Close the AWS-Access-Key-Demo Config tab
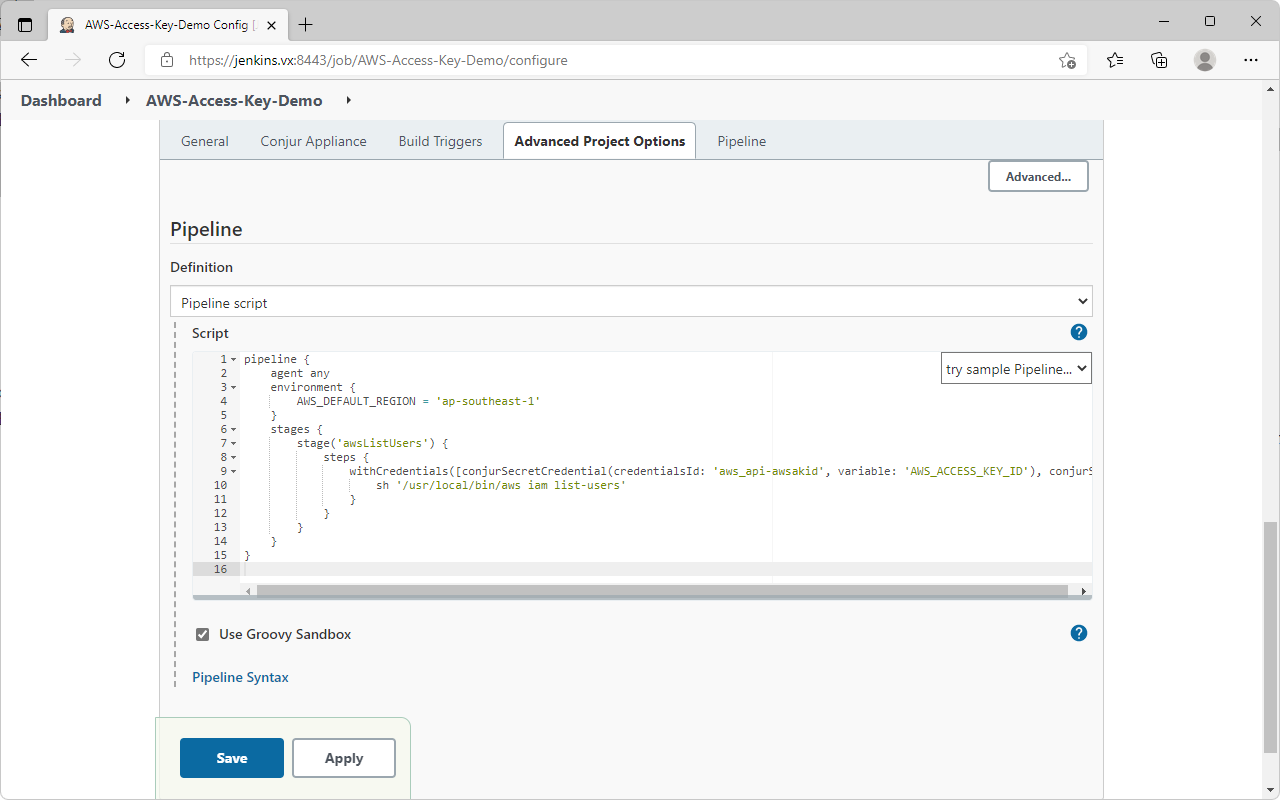 click(273, 25)
